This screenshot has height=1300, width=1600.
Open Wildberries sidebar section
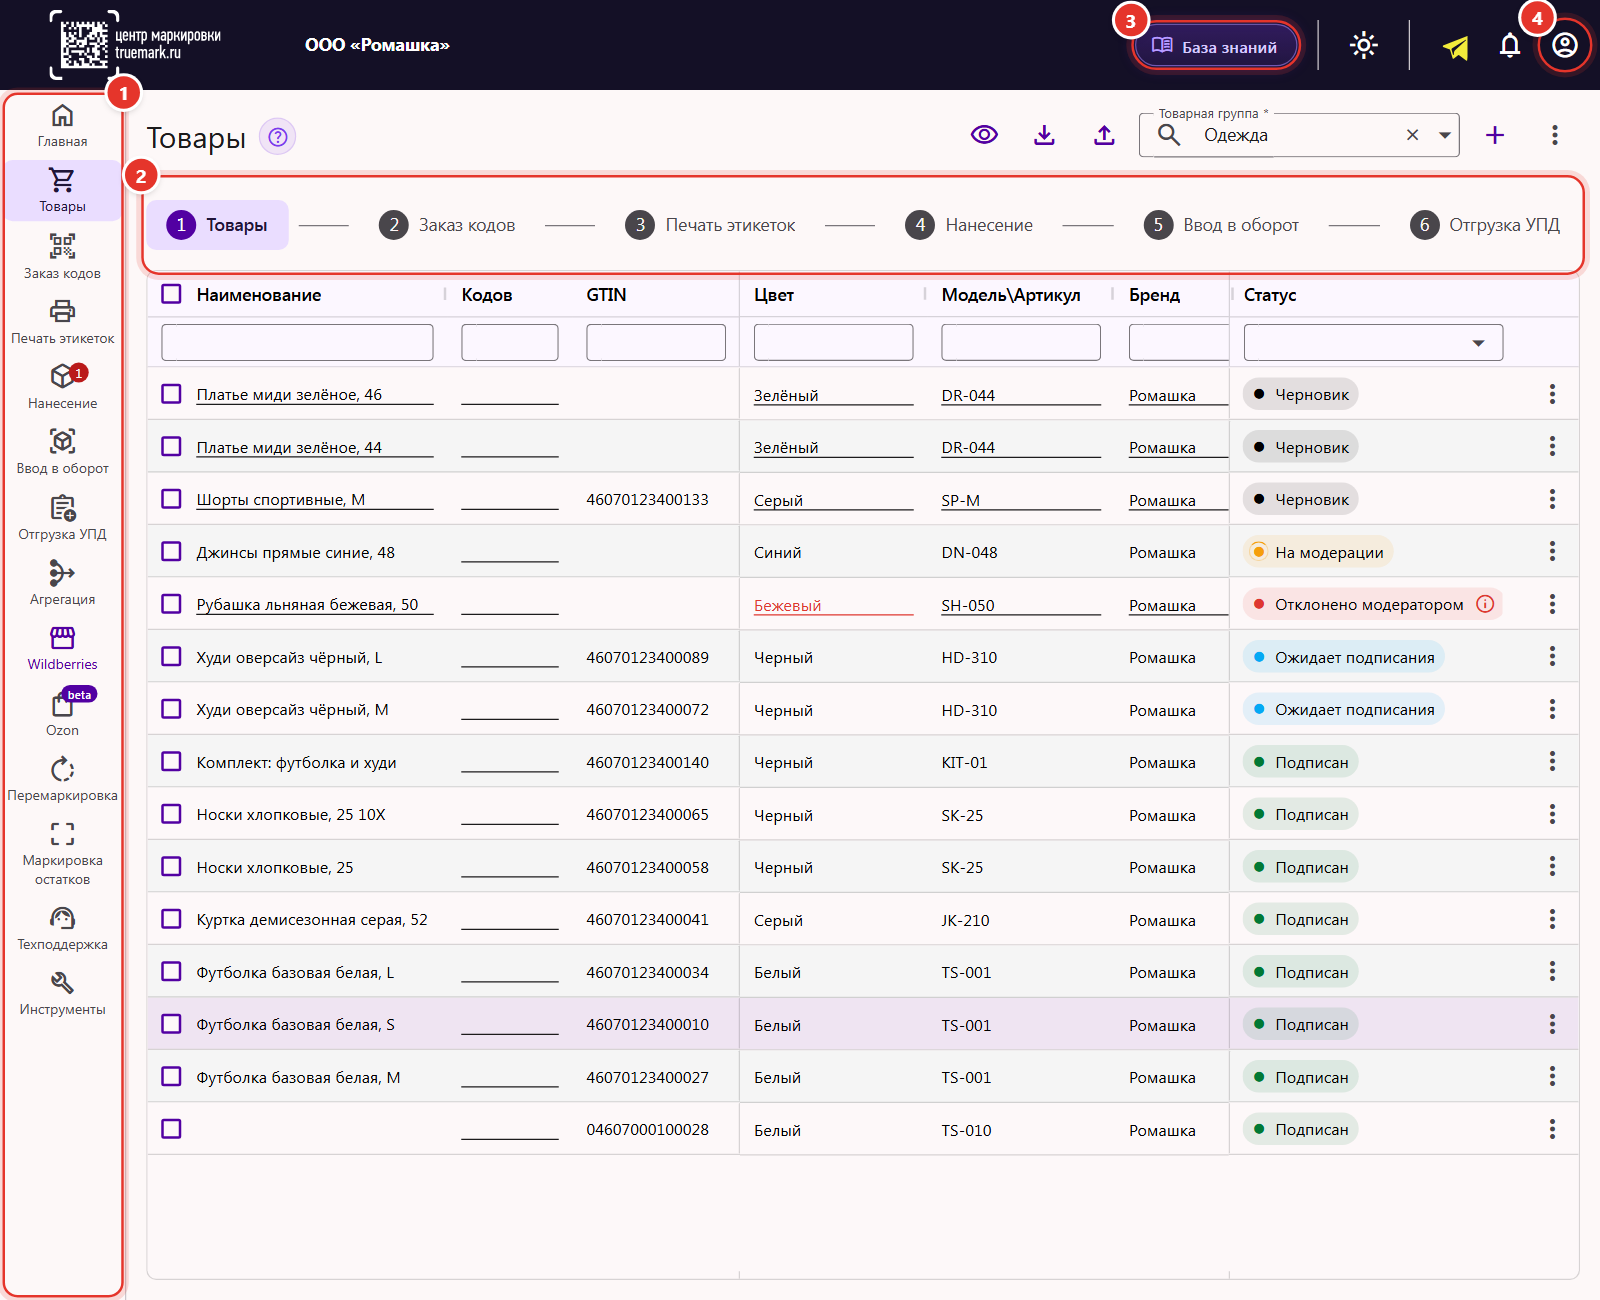coord(62,648)
